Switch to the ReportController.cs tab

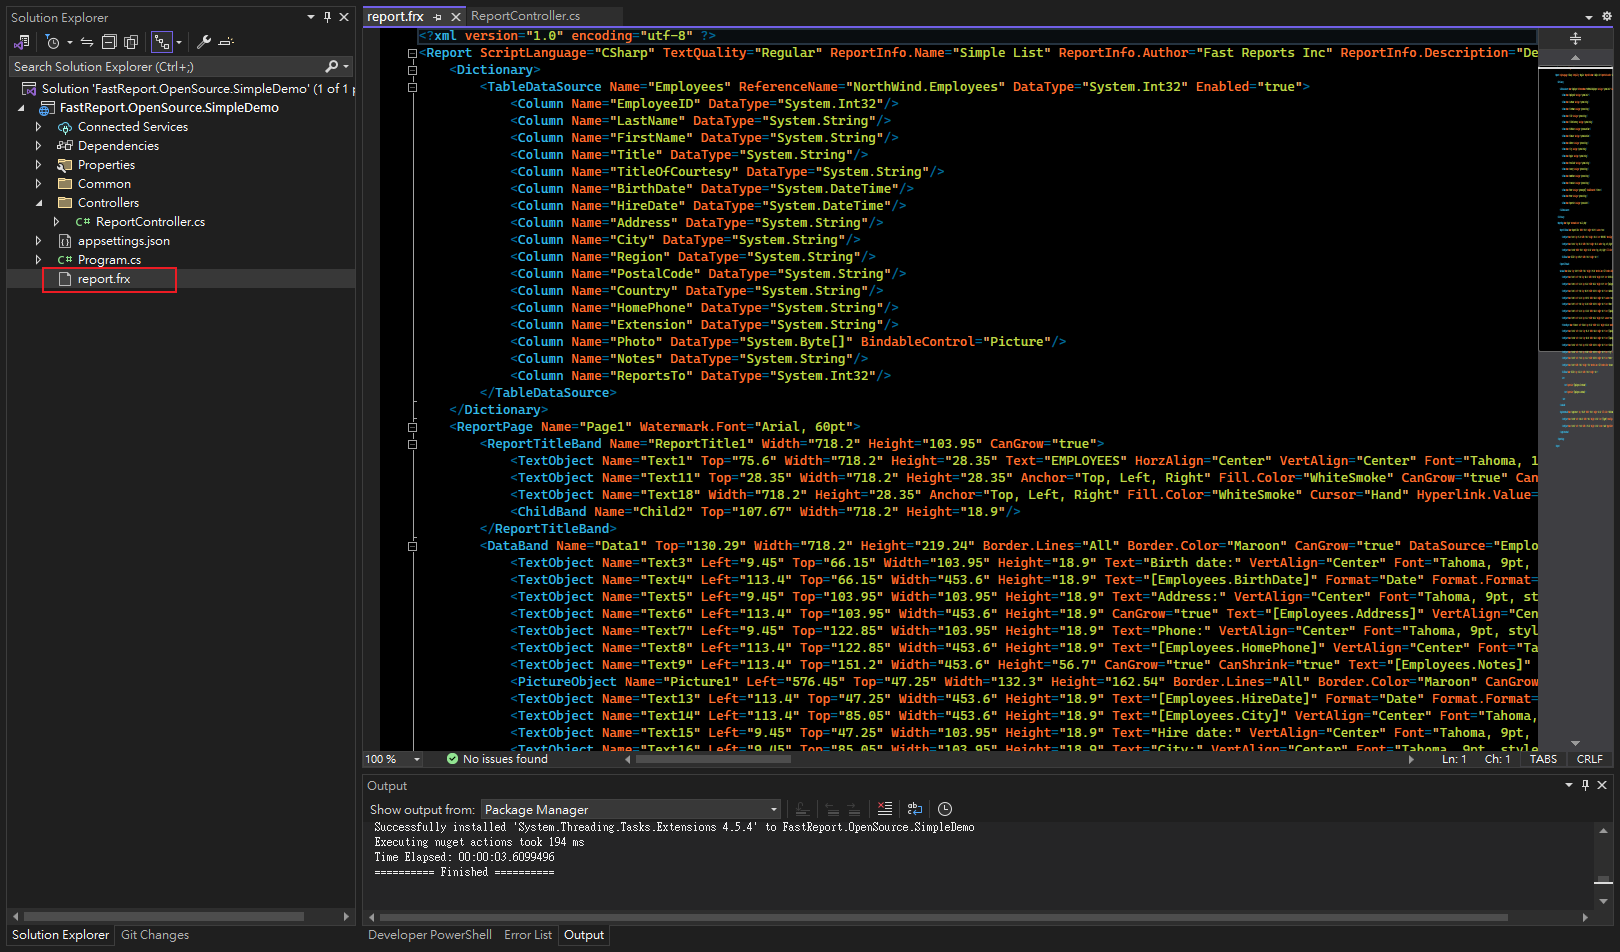pos(525,16)
